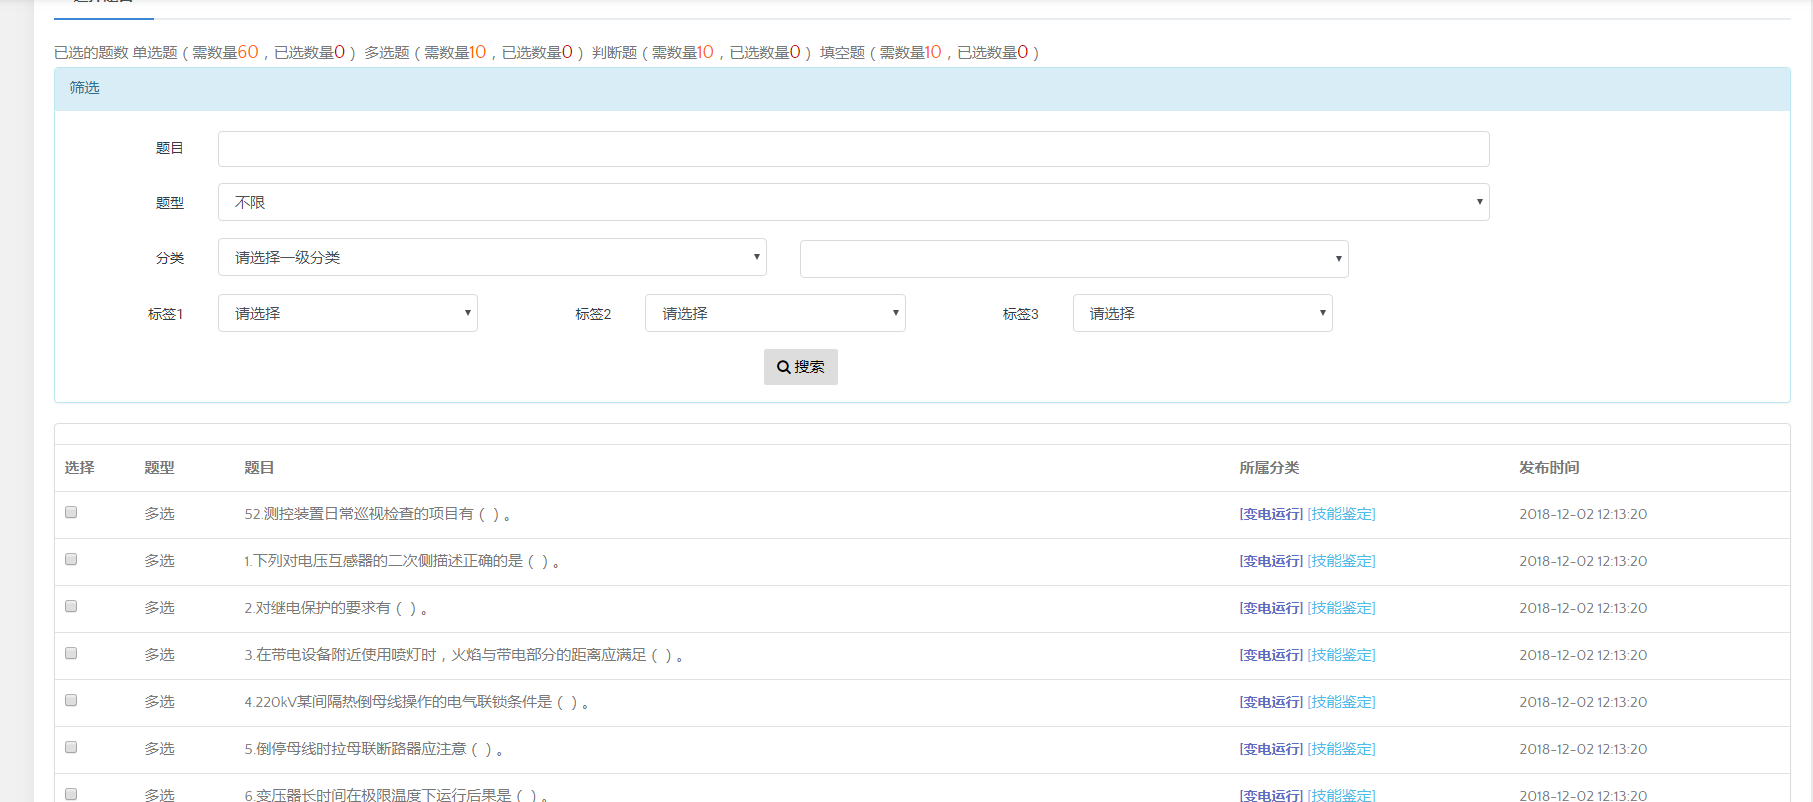Expand the 标签2 dropdown
Viewport: 1813px width, 802px height.
(x=774, y=313)
